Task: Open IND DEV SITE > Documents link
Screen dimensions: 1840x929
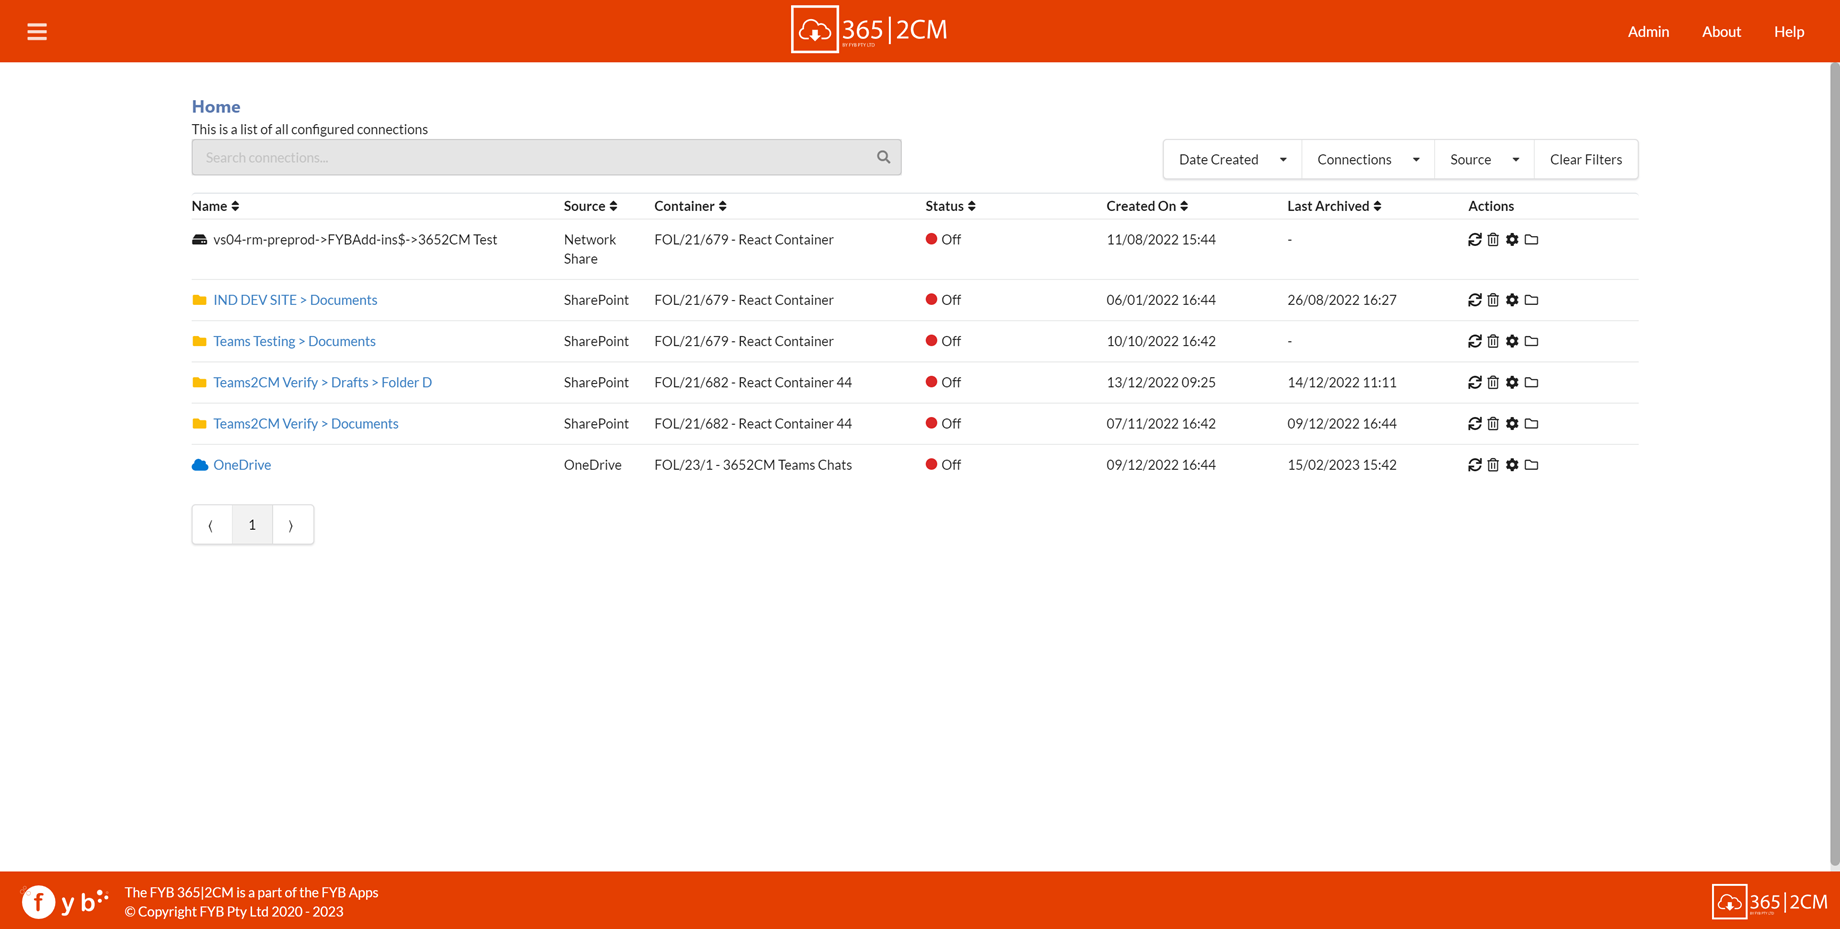Action: (x=295, y=300)
